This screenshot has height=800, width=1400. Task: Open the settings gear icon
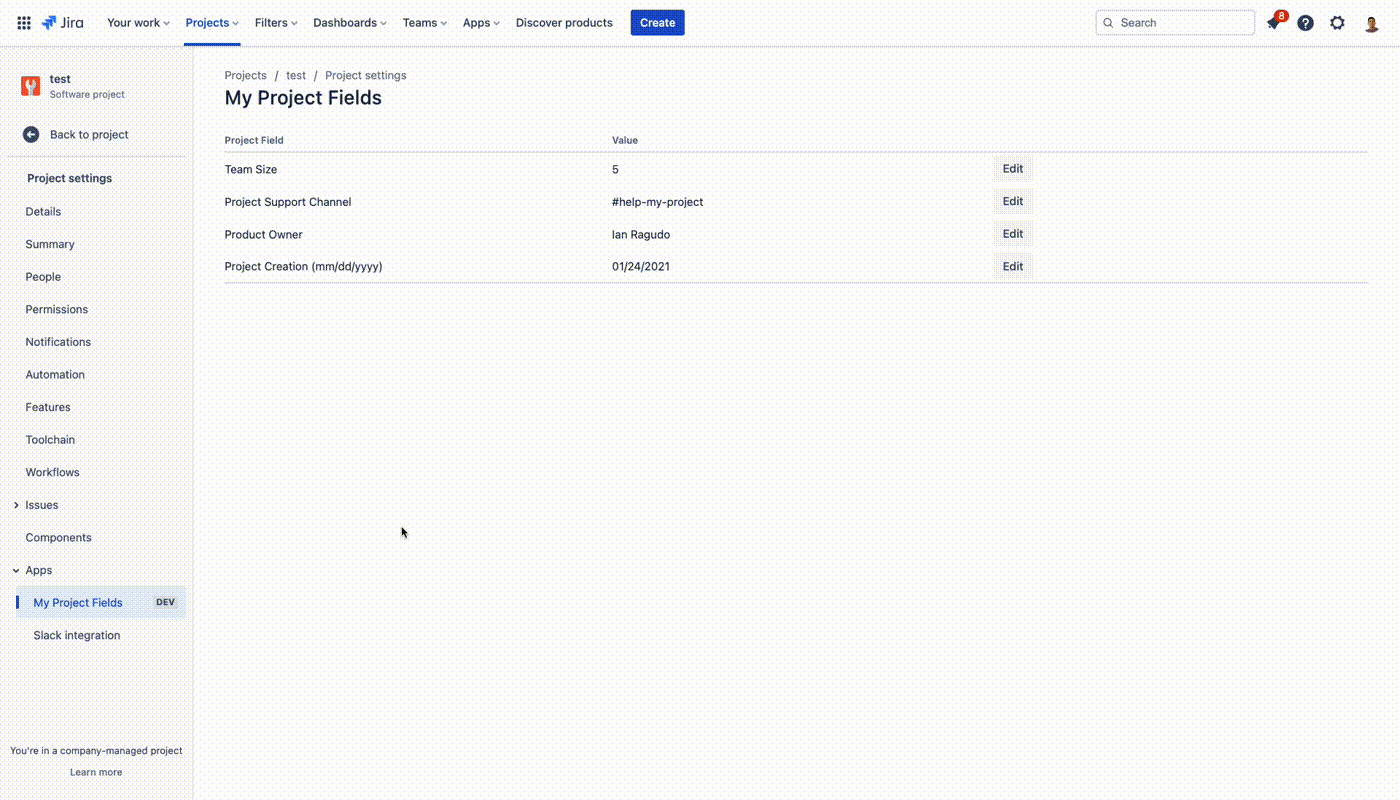click(x=1337, y=23)
